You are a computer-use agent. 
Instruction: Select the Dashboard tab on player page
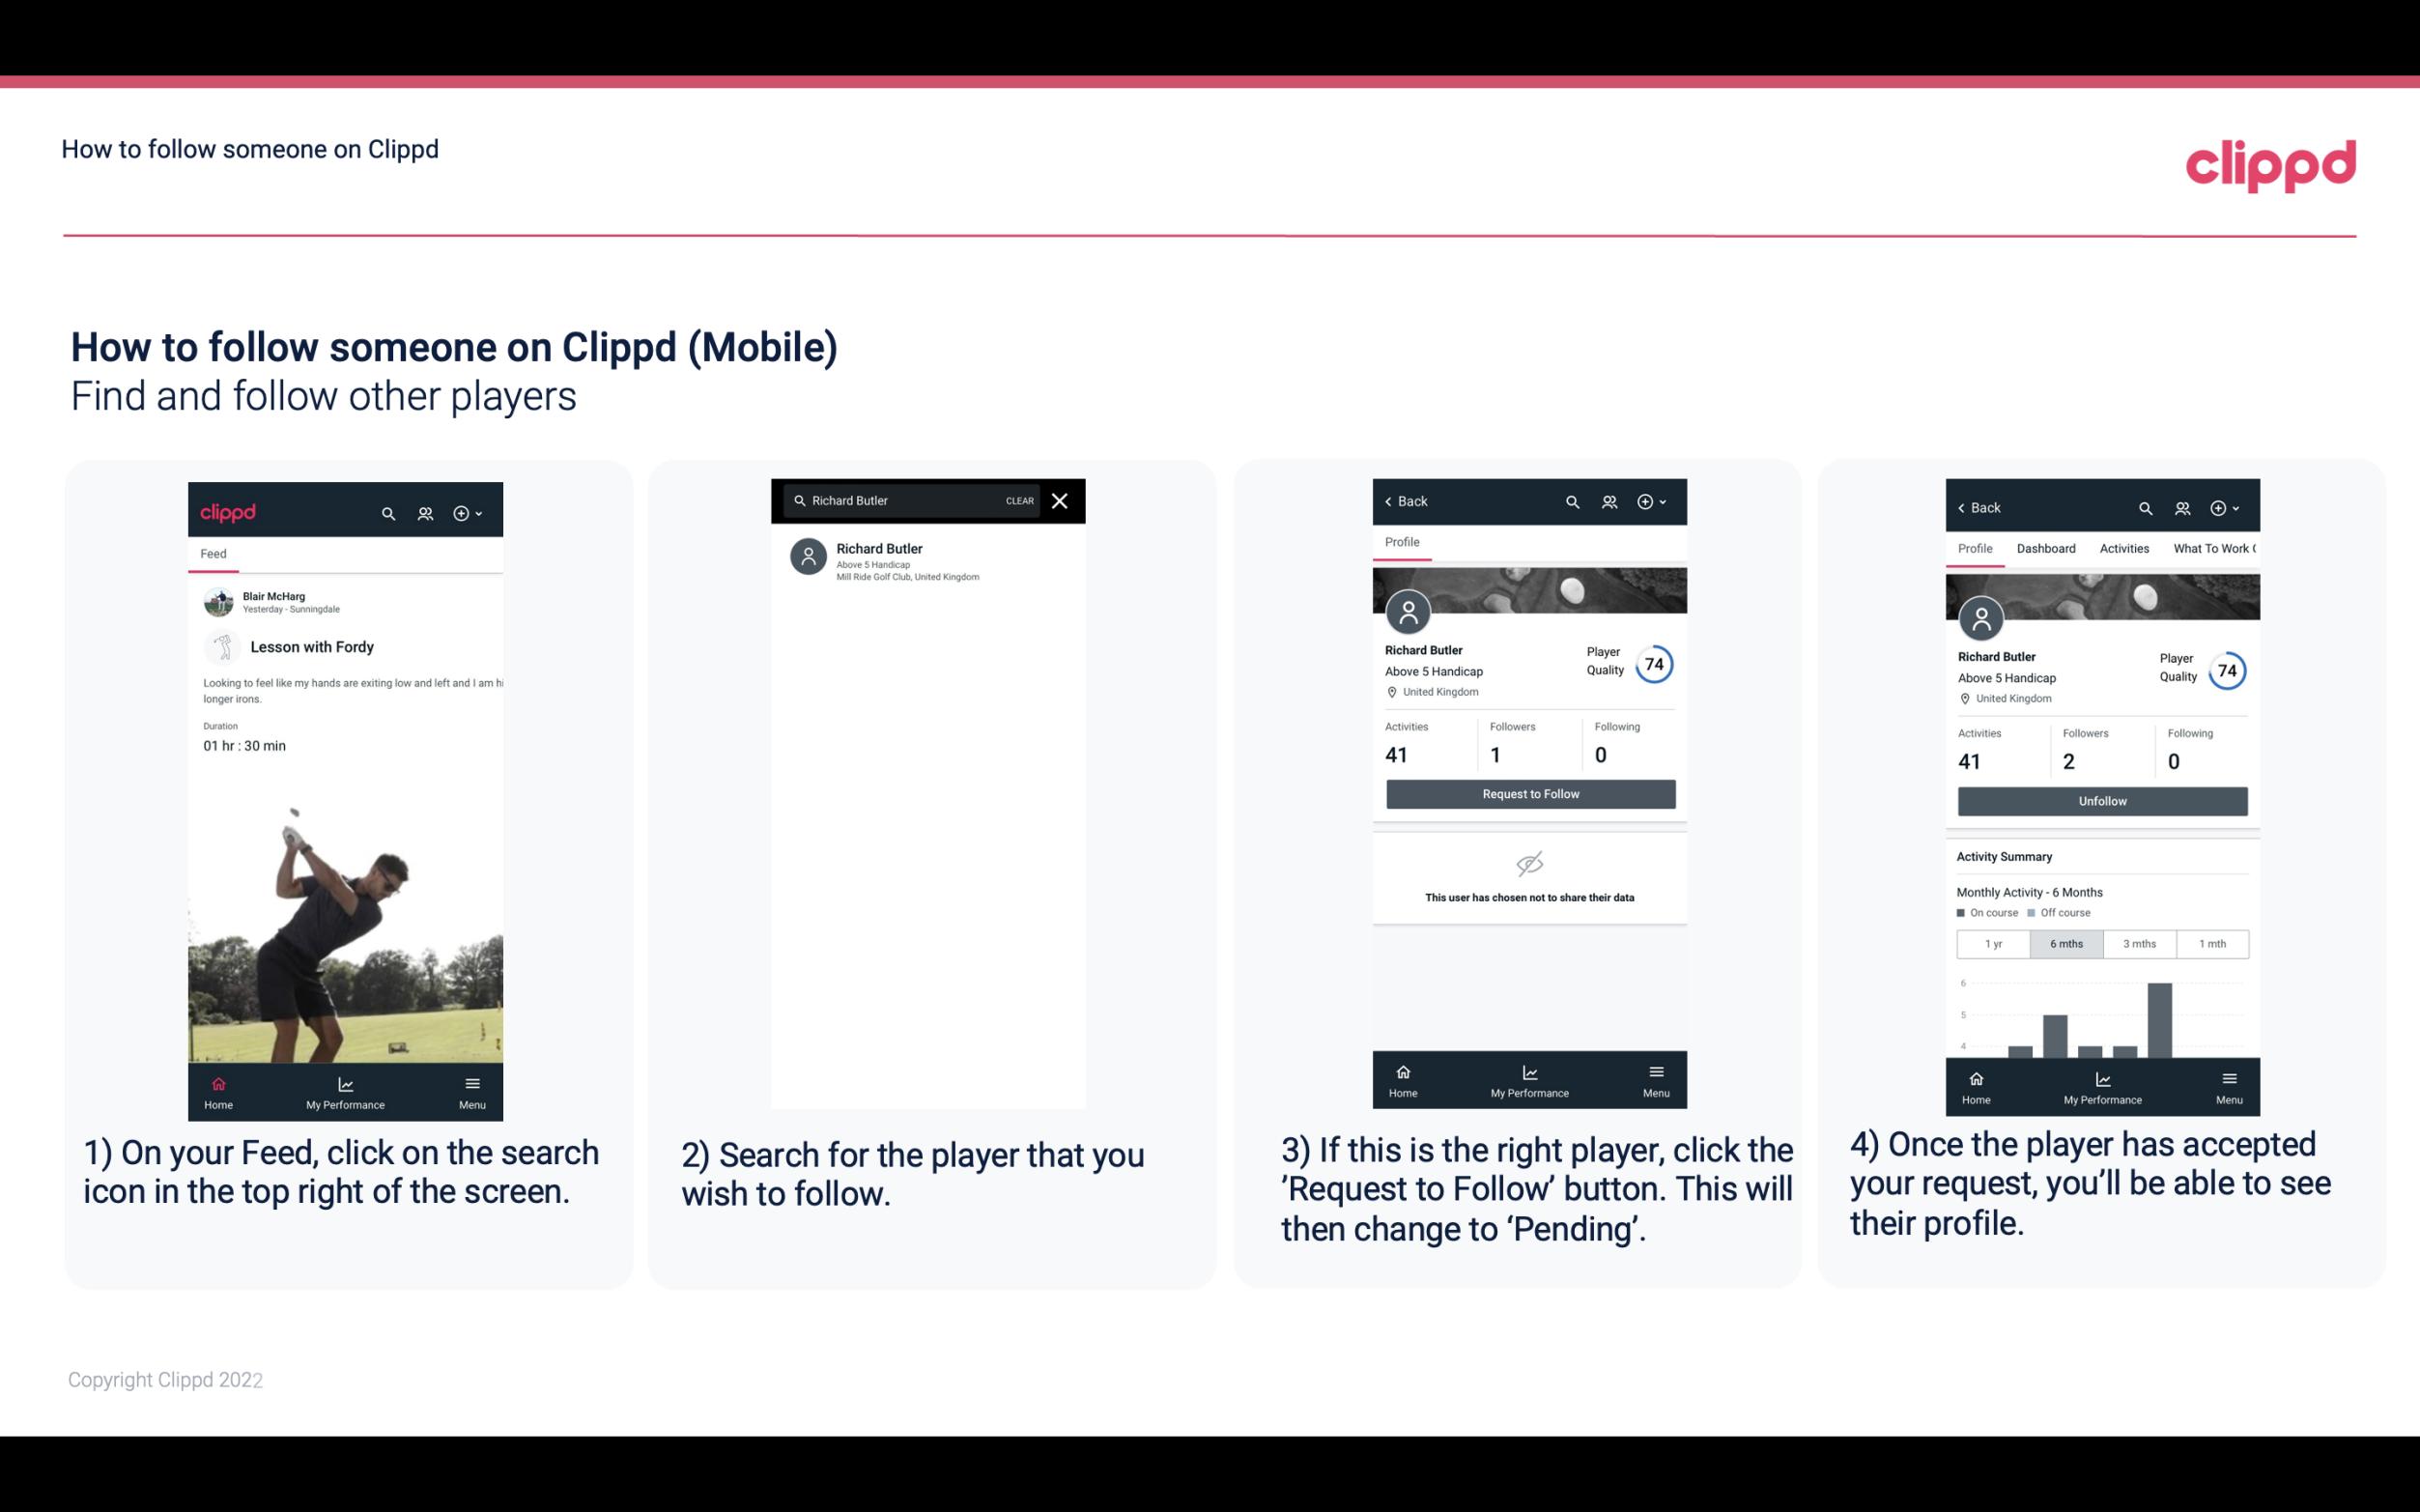point(2046,549)
